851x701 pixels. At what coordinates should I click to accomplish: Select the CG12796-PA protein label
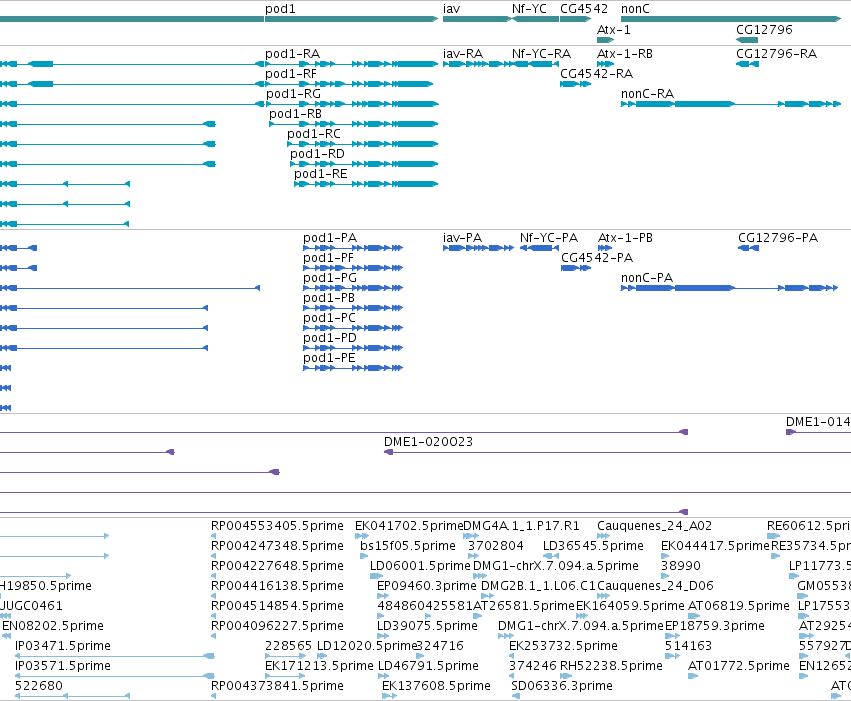click(778, 238)
